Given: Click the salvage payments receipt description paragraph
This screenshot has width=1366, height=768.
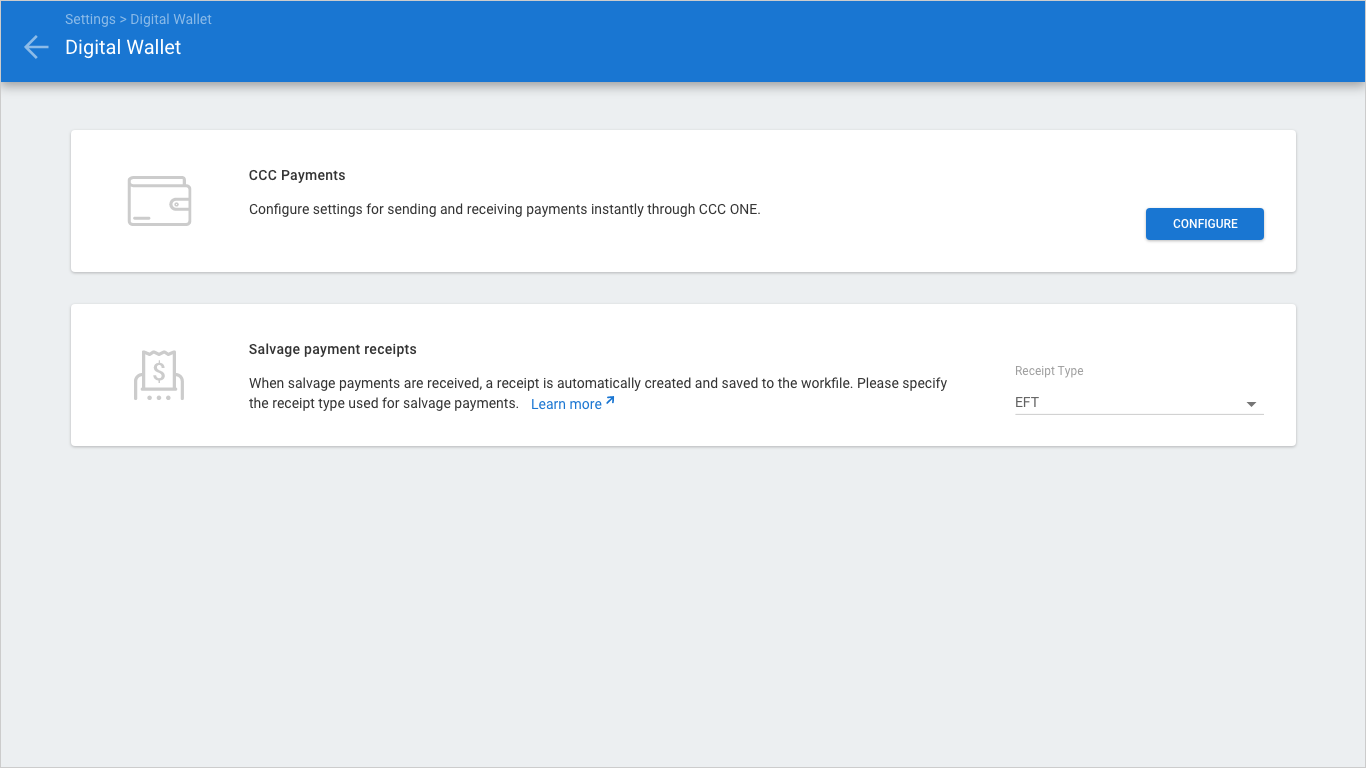Looking at the screenshot, I should pyautogui.click(x=597, y=384).
